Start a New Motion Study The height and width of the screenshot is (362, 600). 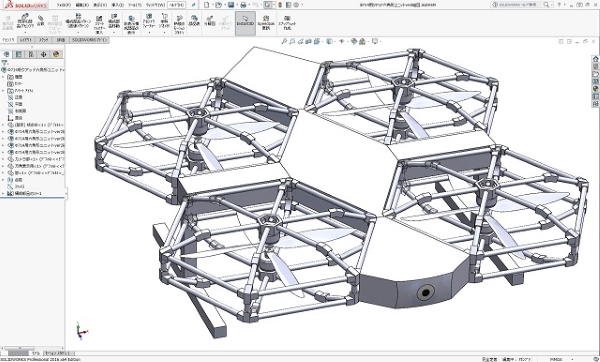coord(179,24)
